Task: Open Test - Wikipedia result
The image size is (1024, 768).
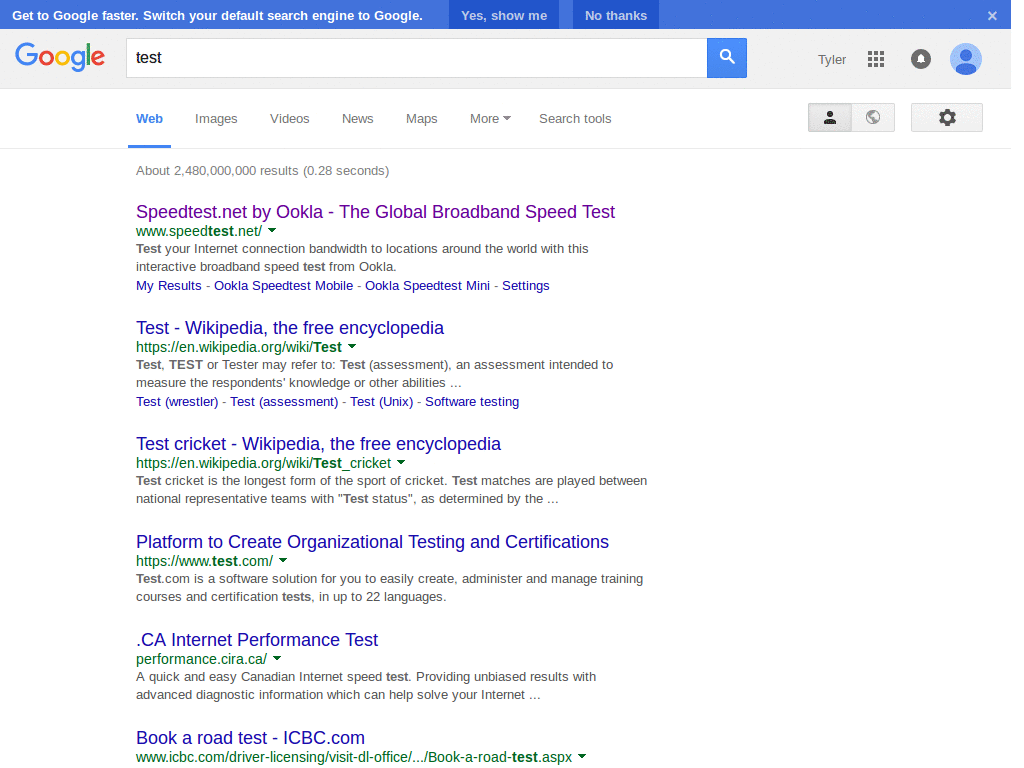Action: 290,328
